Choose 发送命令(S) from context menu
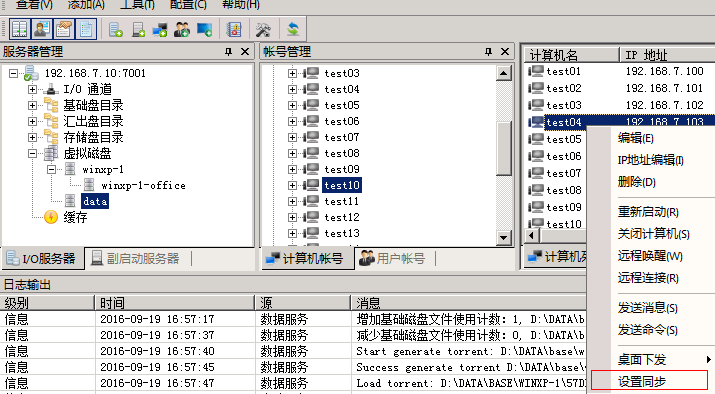The height and width of the screenshot is (394, 715). 648,330
